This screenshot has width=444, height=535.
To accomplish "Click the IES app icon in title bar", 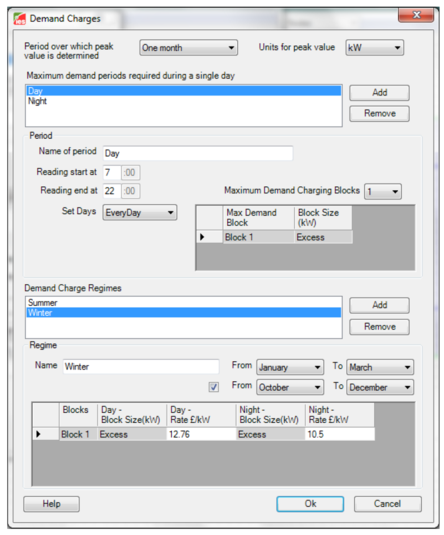I will (20, 18).
